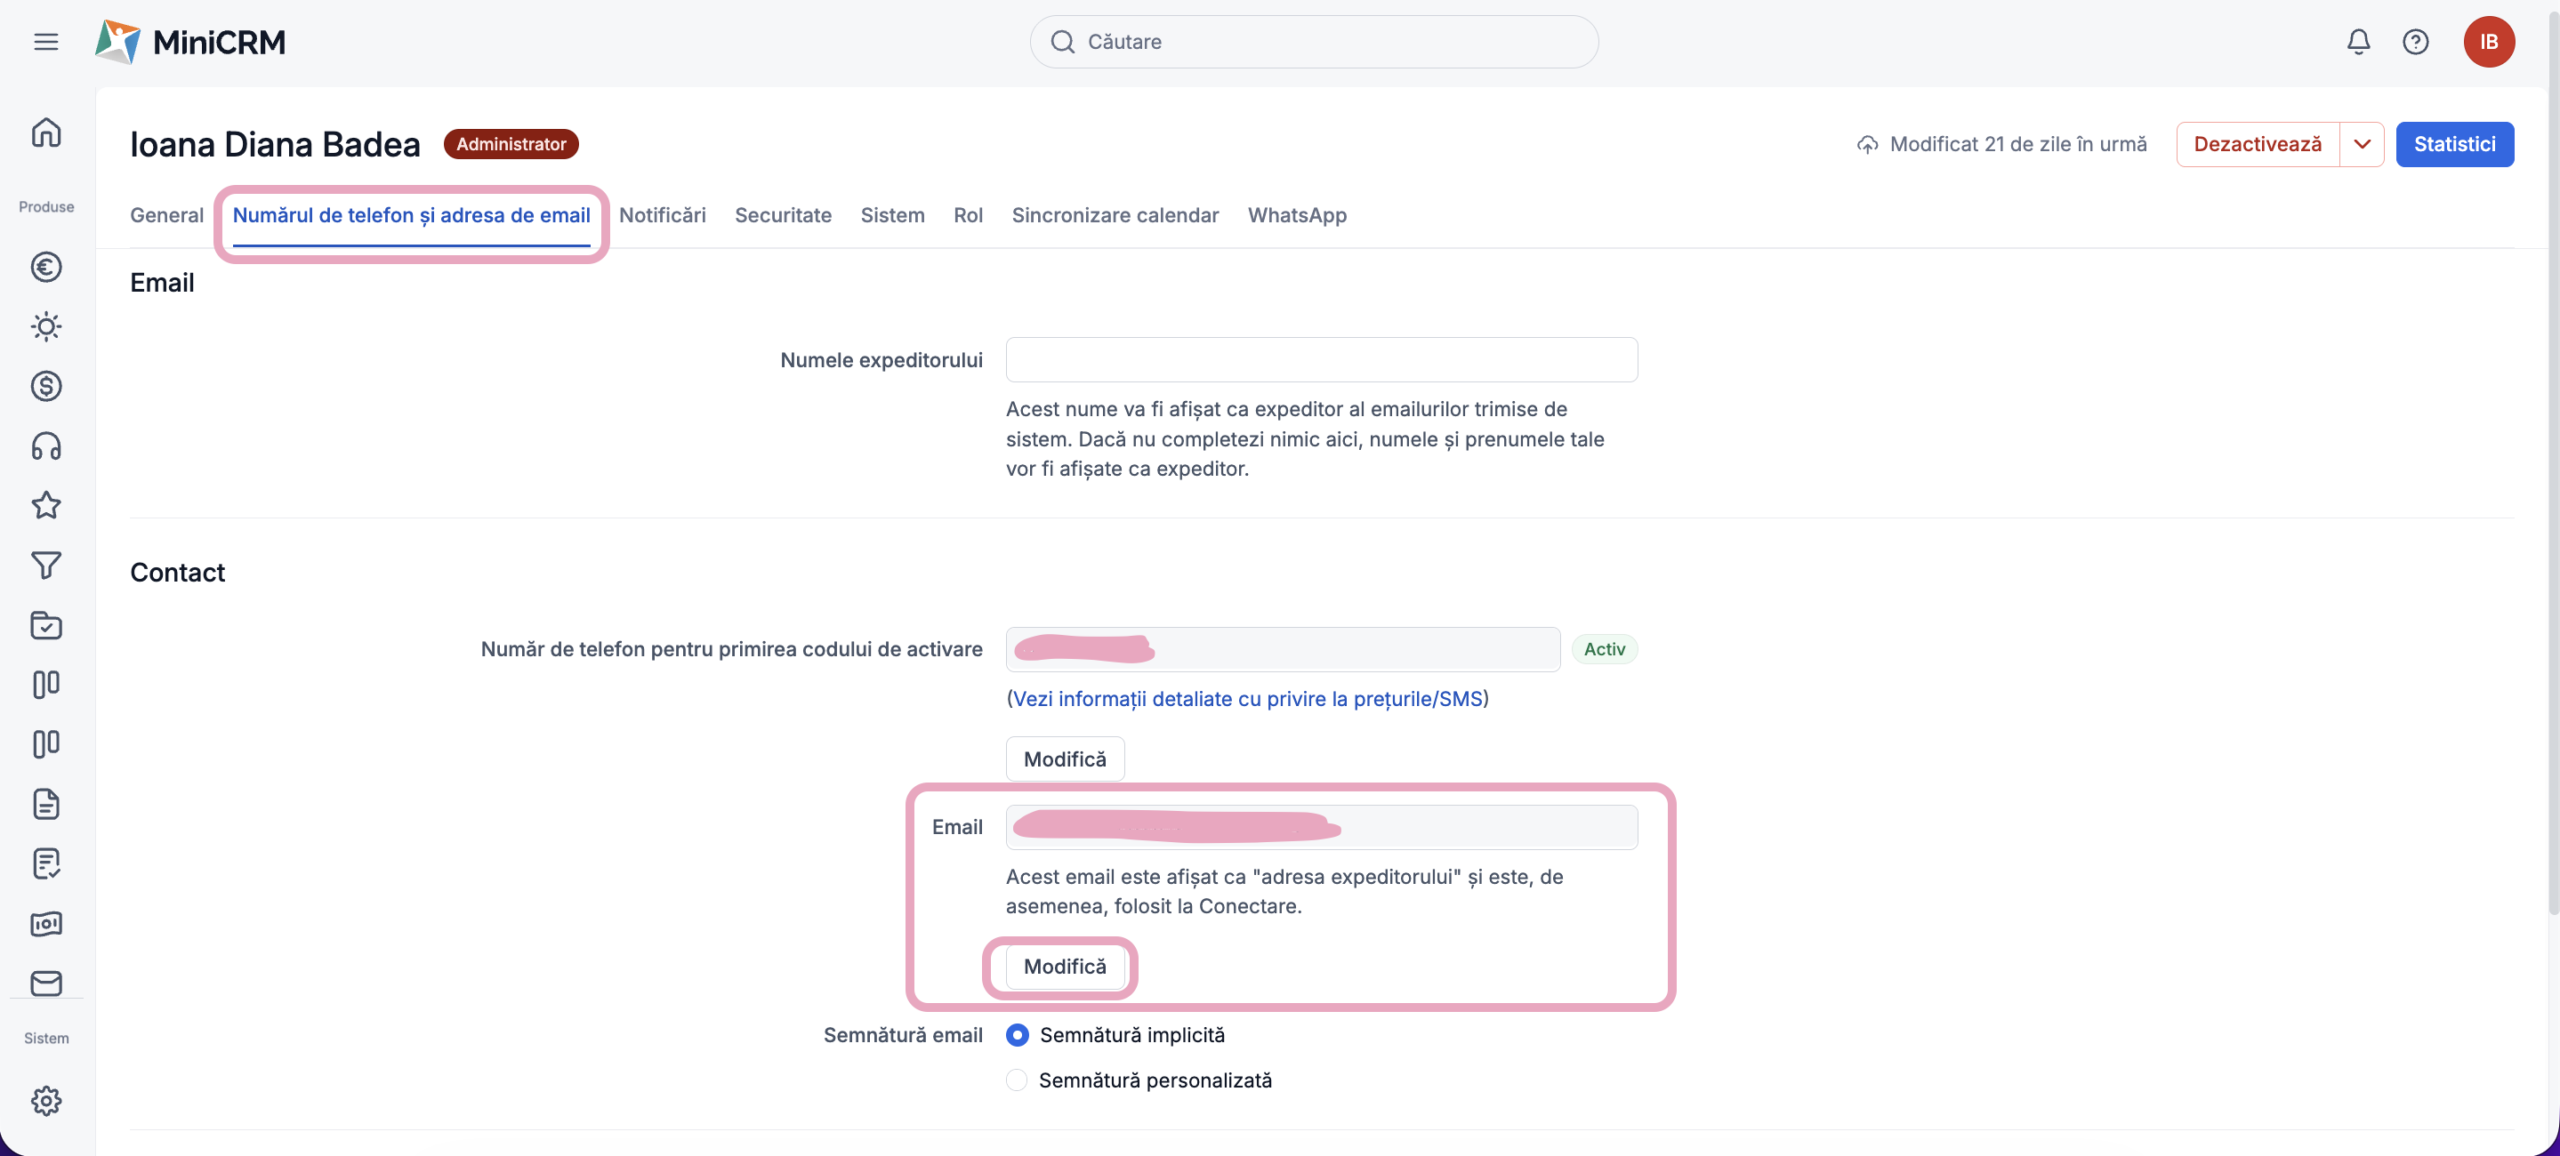Viewport: 2560px width, 1156px height.
Task: Click the home icon in sidebar
Action: (46, 132)
